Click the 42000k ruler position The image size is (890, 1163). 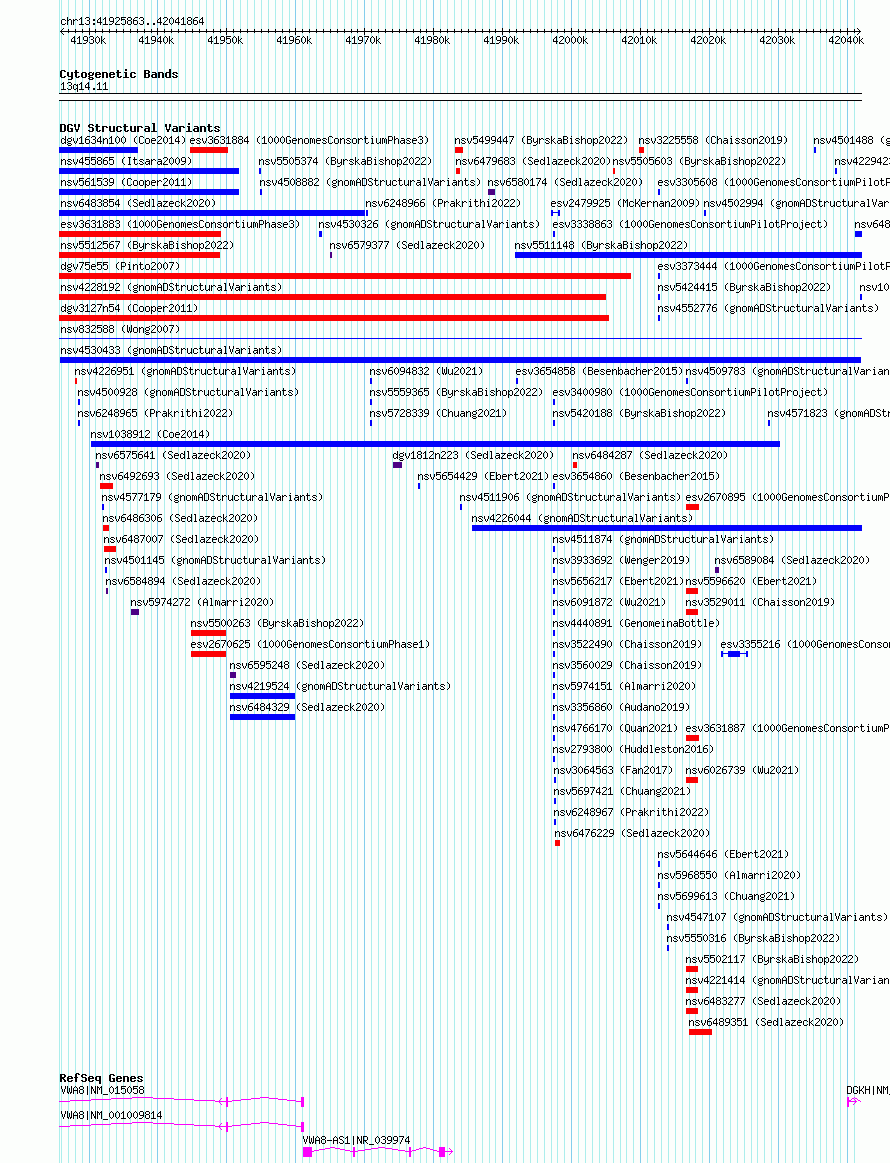pos(570,40)
